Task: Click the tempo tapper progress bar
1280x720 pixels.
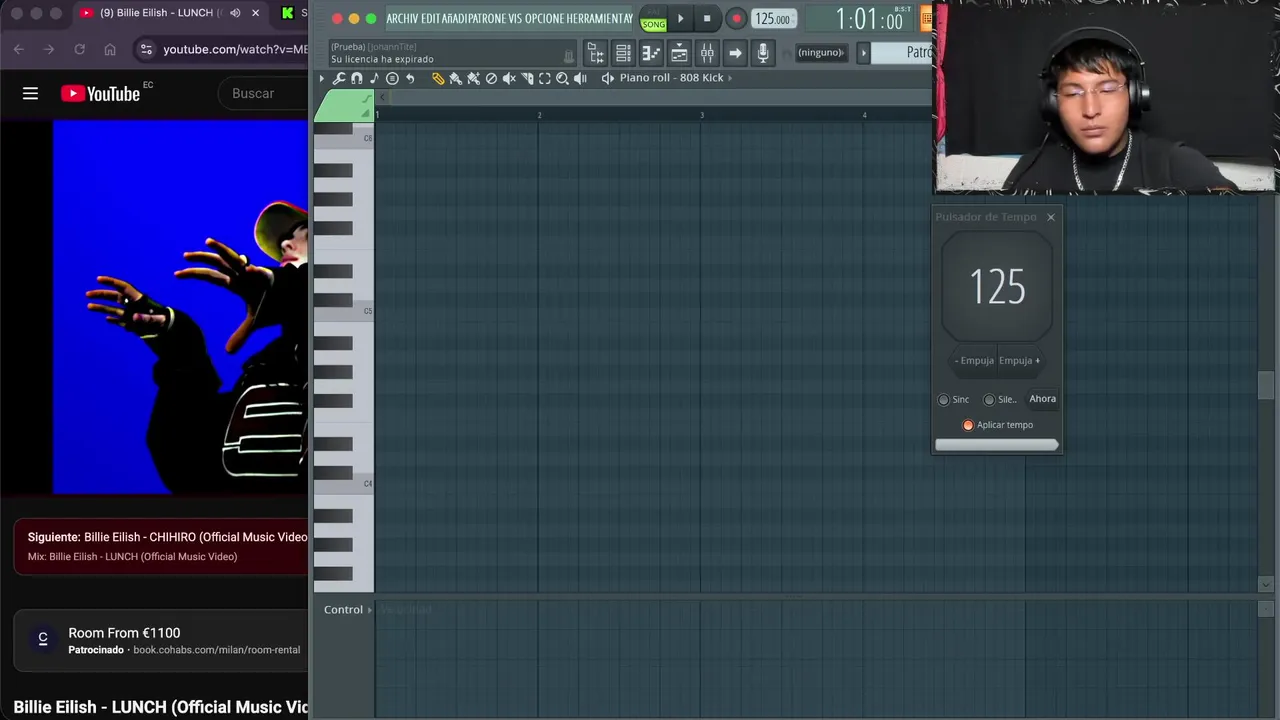Action: click(996, 445)
